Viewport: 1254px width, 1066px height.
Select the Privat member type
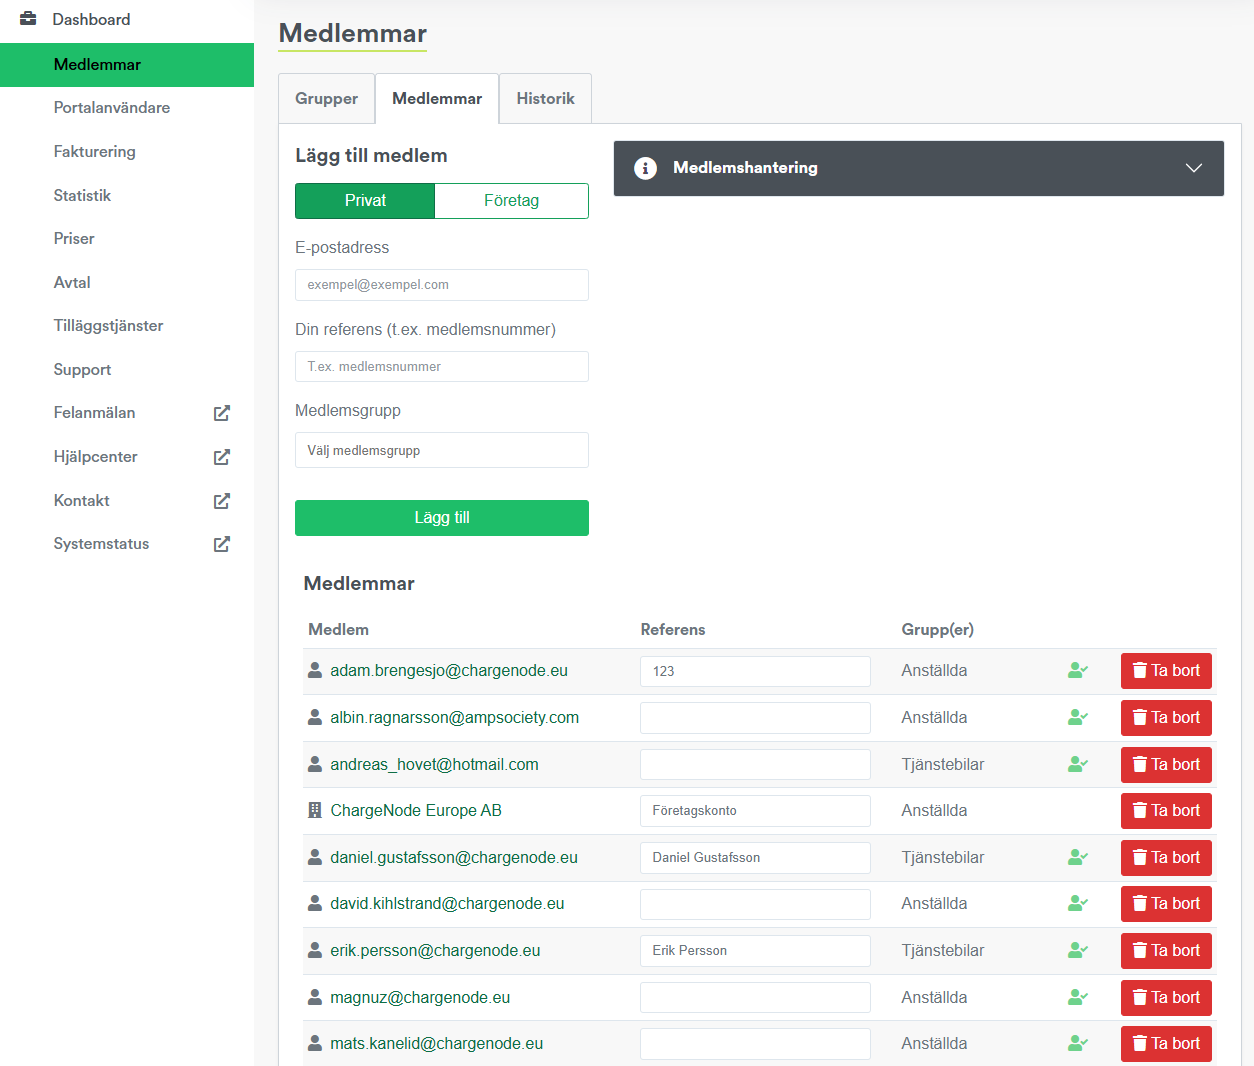(x=365, y=201)
